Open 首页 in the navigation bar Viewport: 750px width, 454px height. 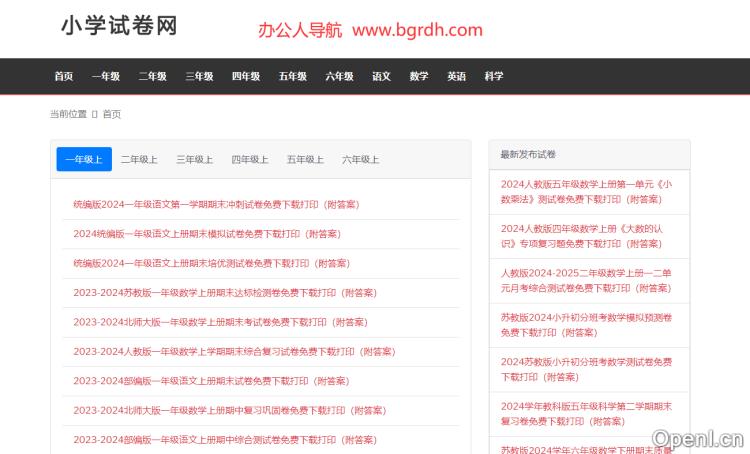click(64, 76)
